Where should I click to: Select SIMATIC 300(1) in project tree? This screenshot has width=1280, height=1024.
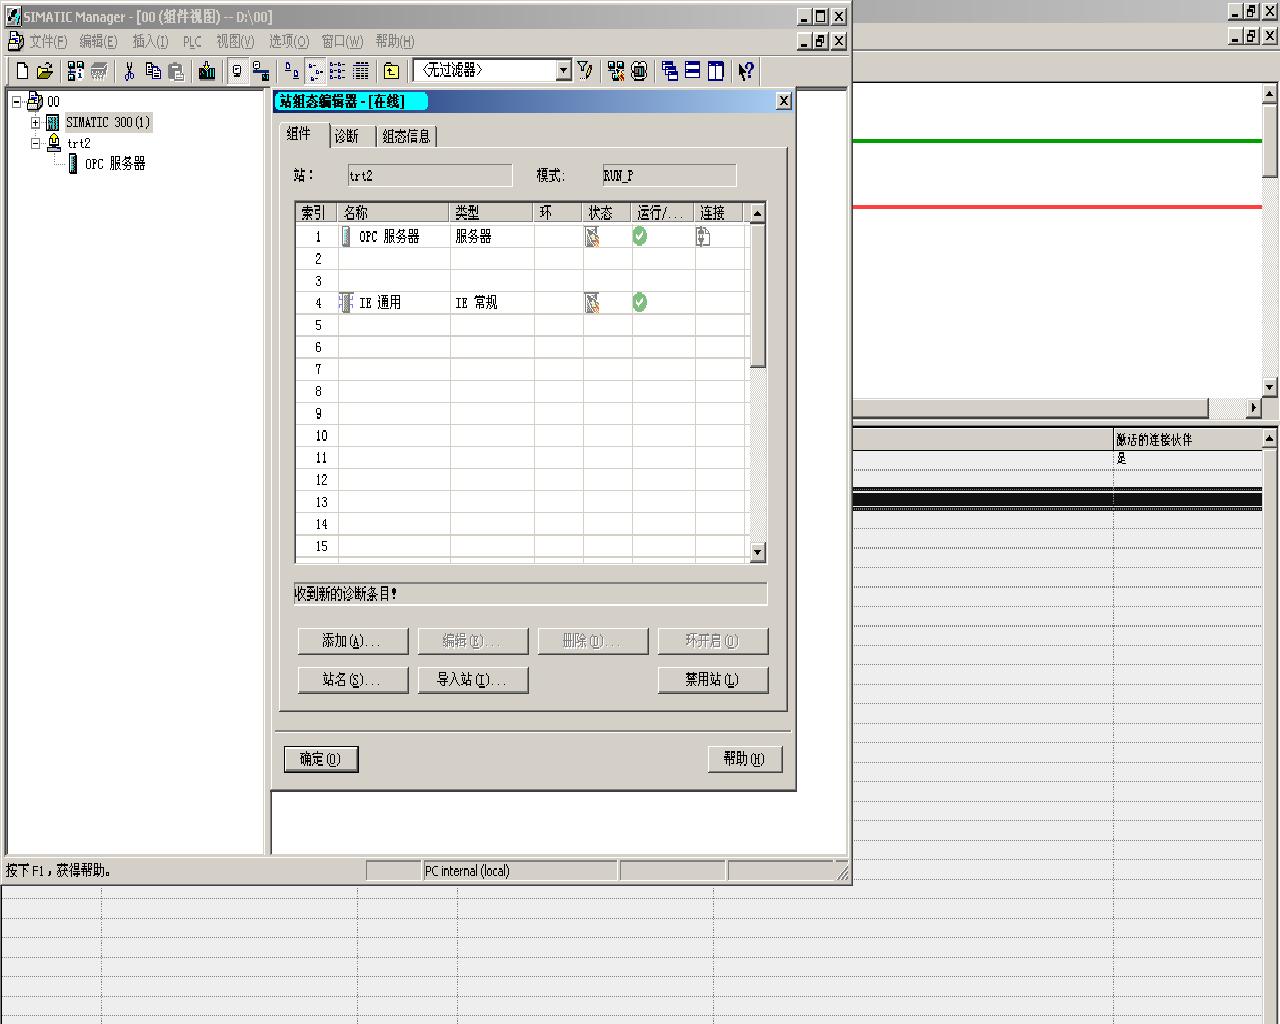pos(108,122)
